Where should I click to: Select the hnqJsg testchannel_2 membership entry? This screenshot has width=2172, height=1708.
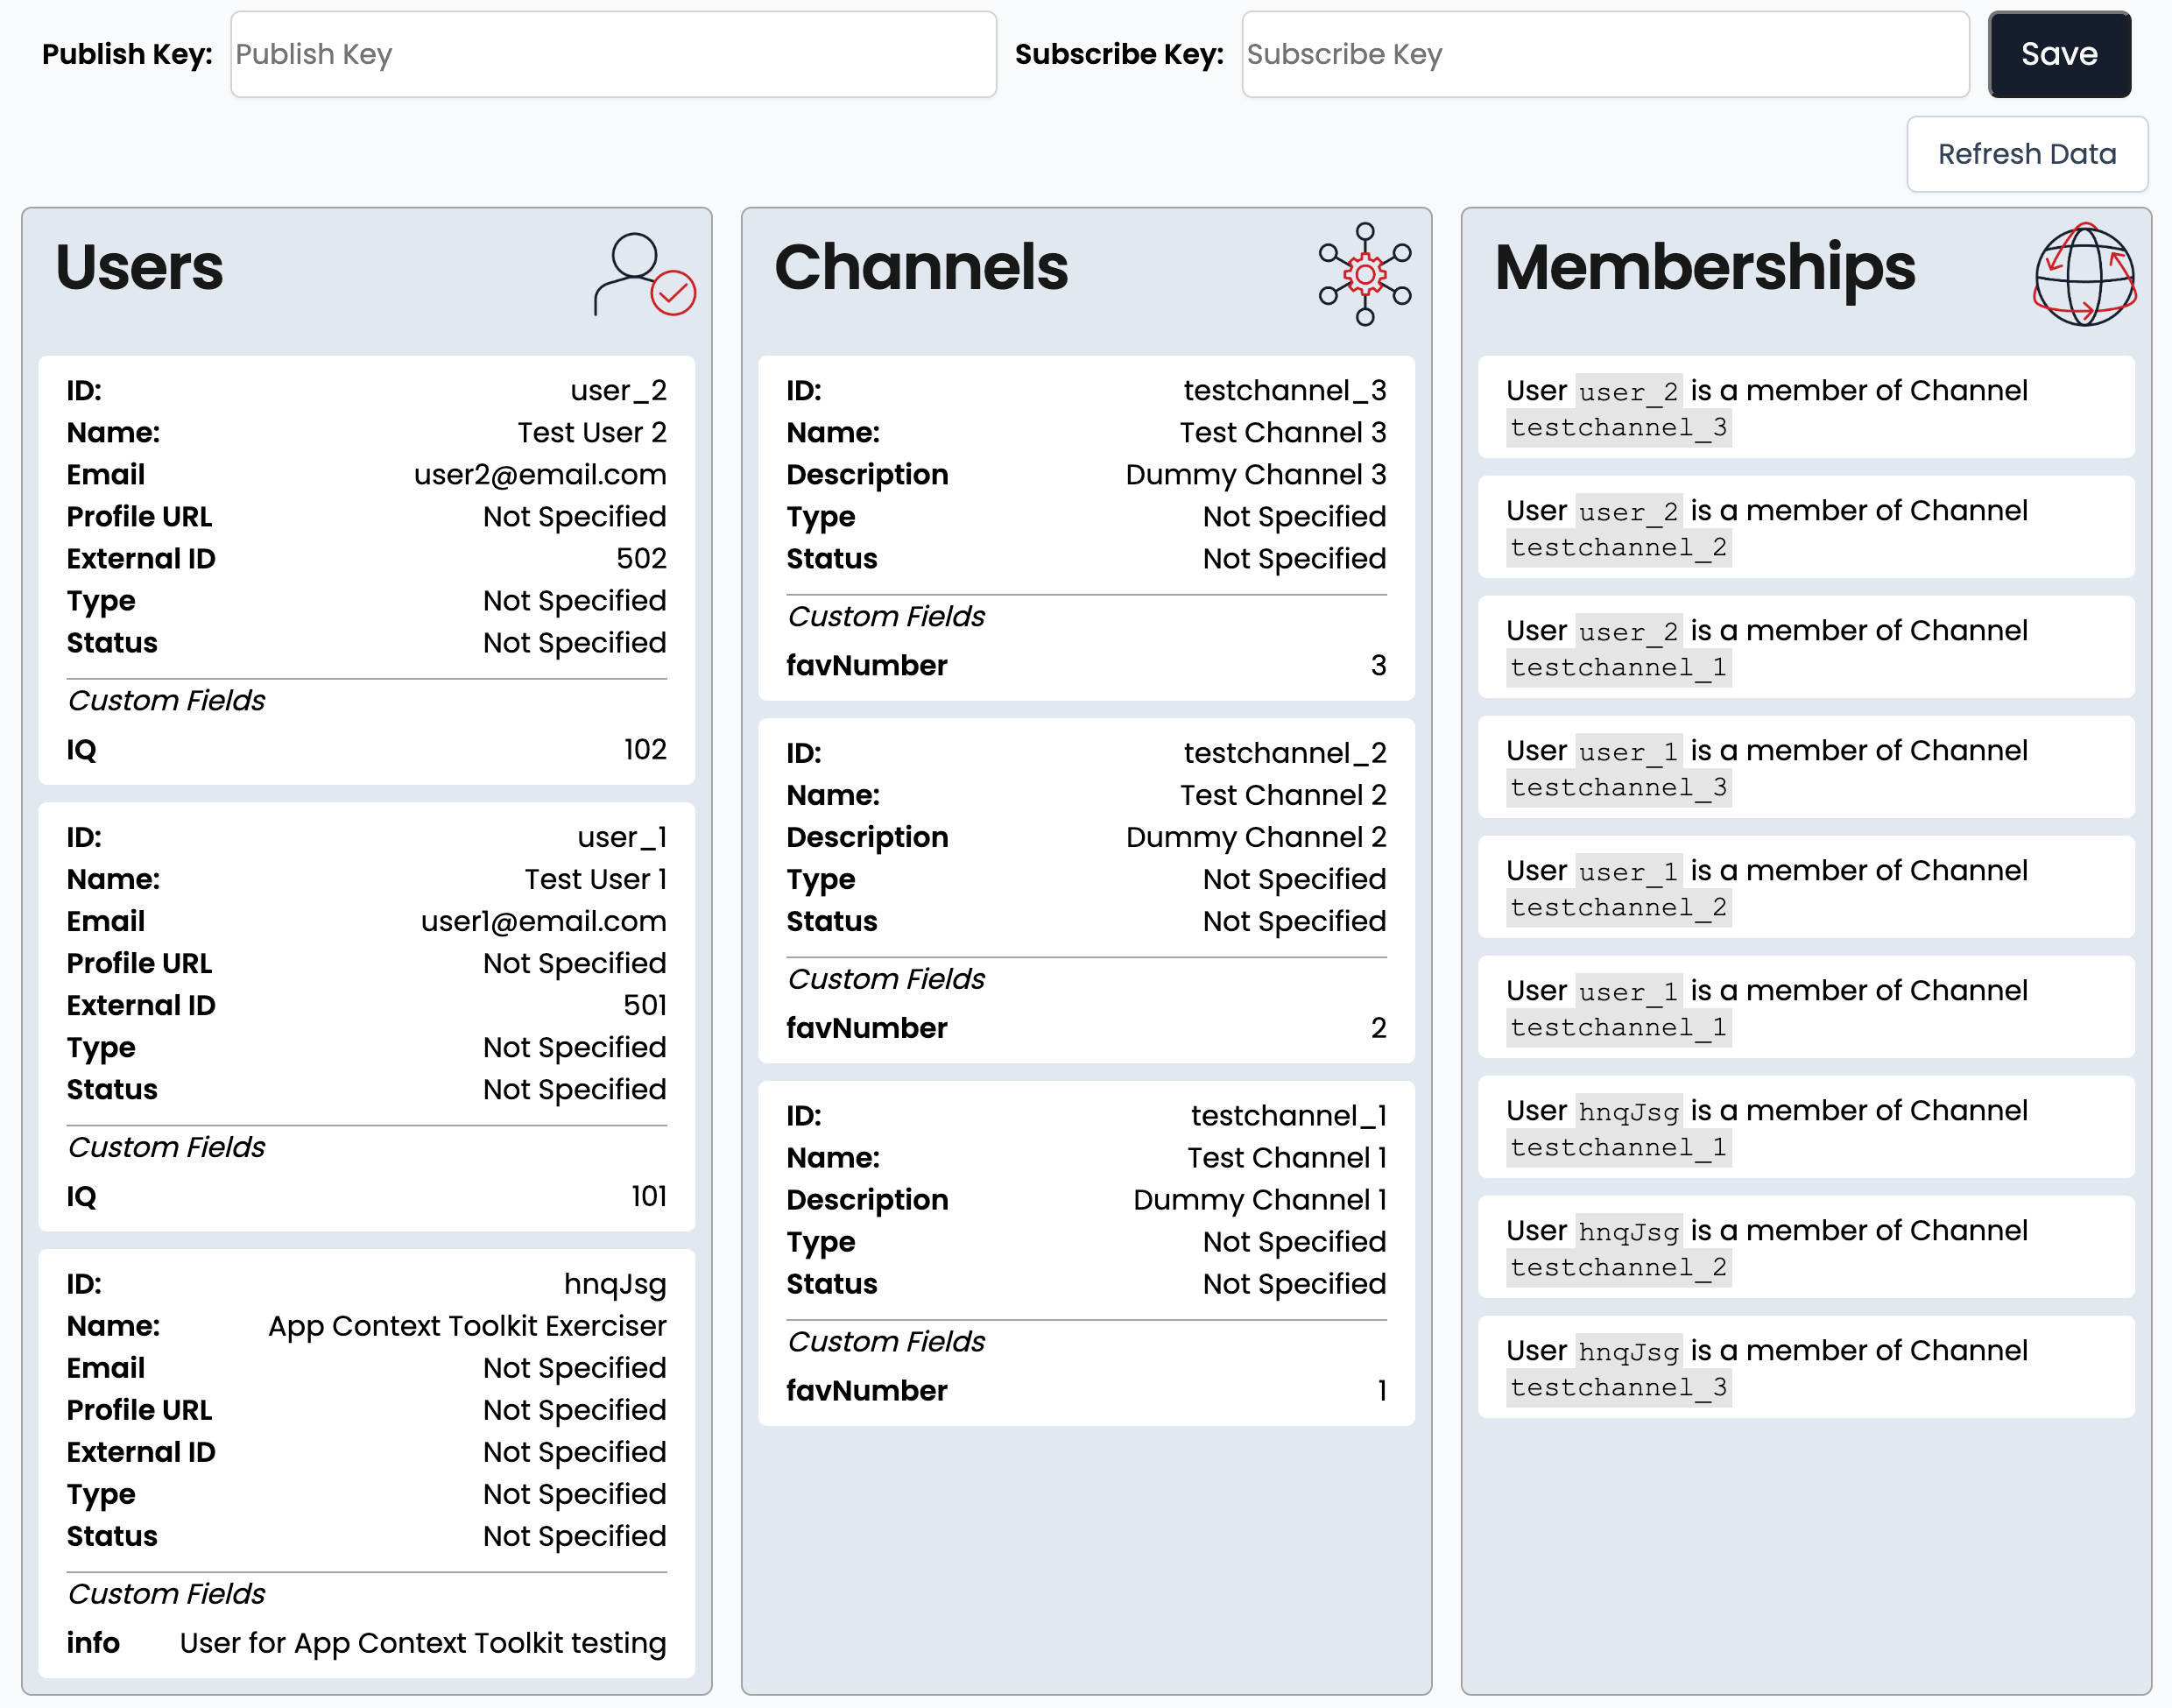tap(1806, 1247)
